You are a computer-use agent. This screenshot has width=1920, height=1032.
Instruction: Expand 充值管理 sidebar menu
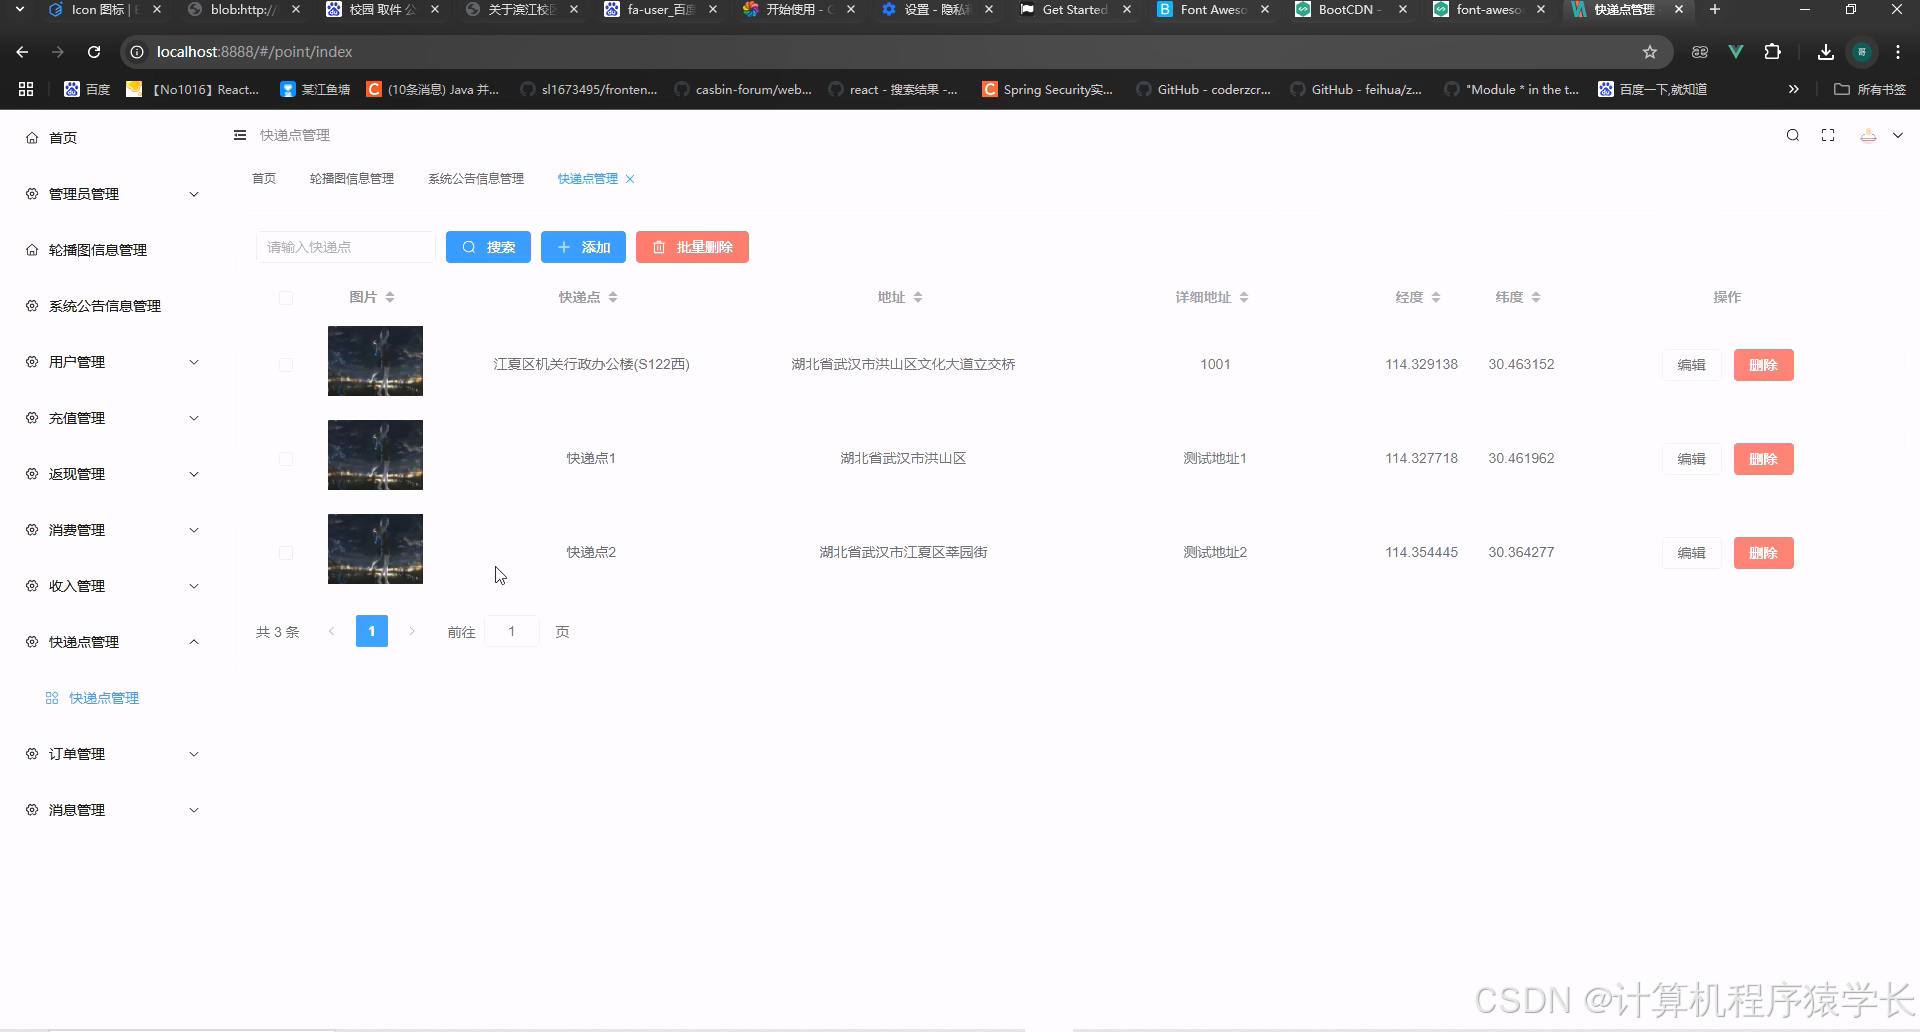pyautogui.click(x=110, y=418)
